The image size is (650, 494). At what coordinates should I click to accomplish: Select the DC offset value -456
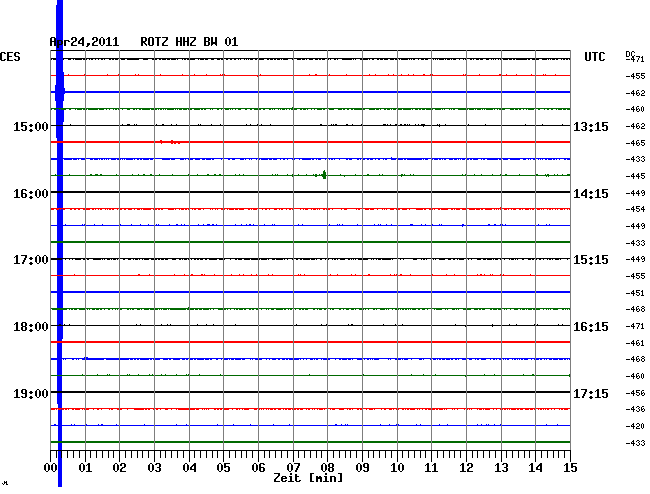(x=635, y=393)
